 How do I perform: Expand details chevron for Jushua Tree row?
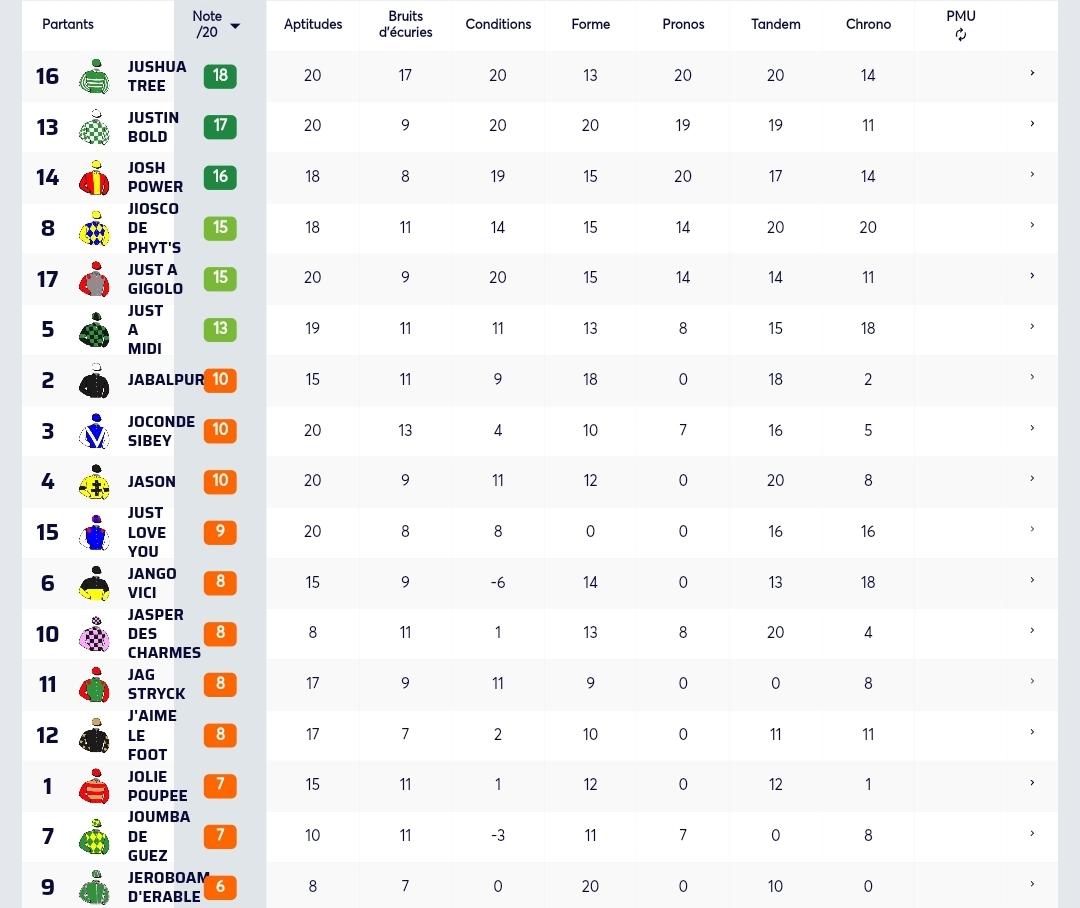(1032, 73)
